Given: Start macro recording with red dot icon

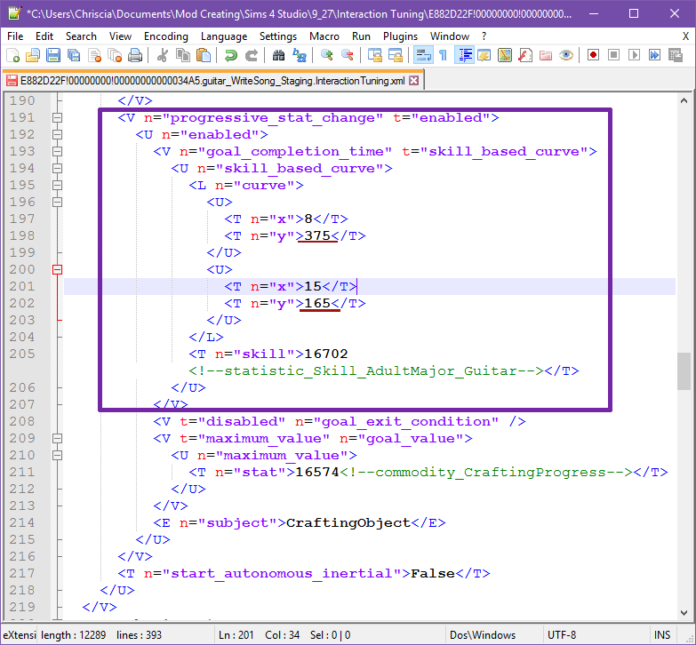Looking at the screenshot, I should [x=593, y=56].
